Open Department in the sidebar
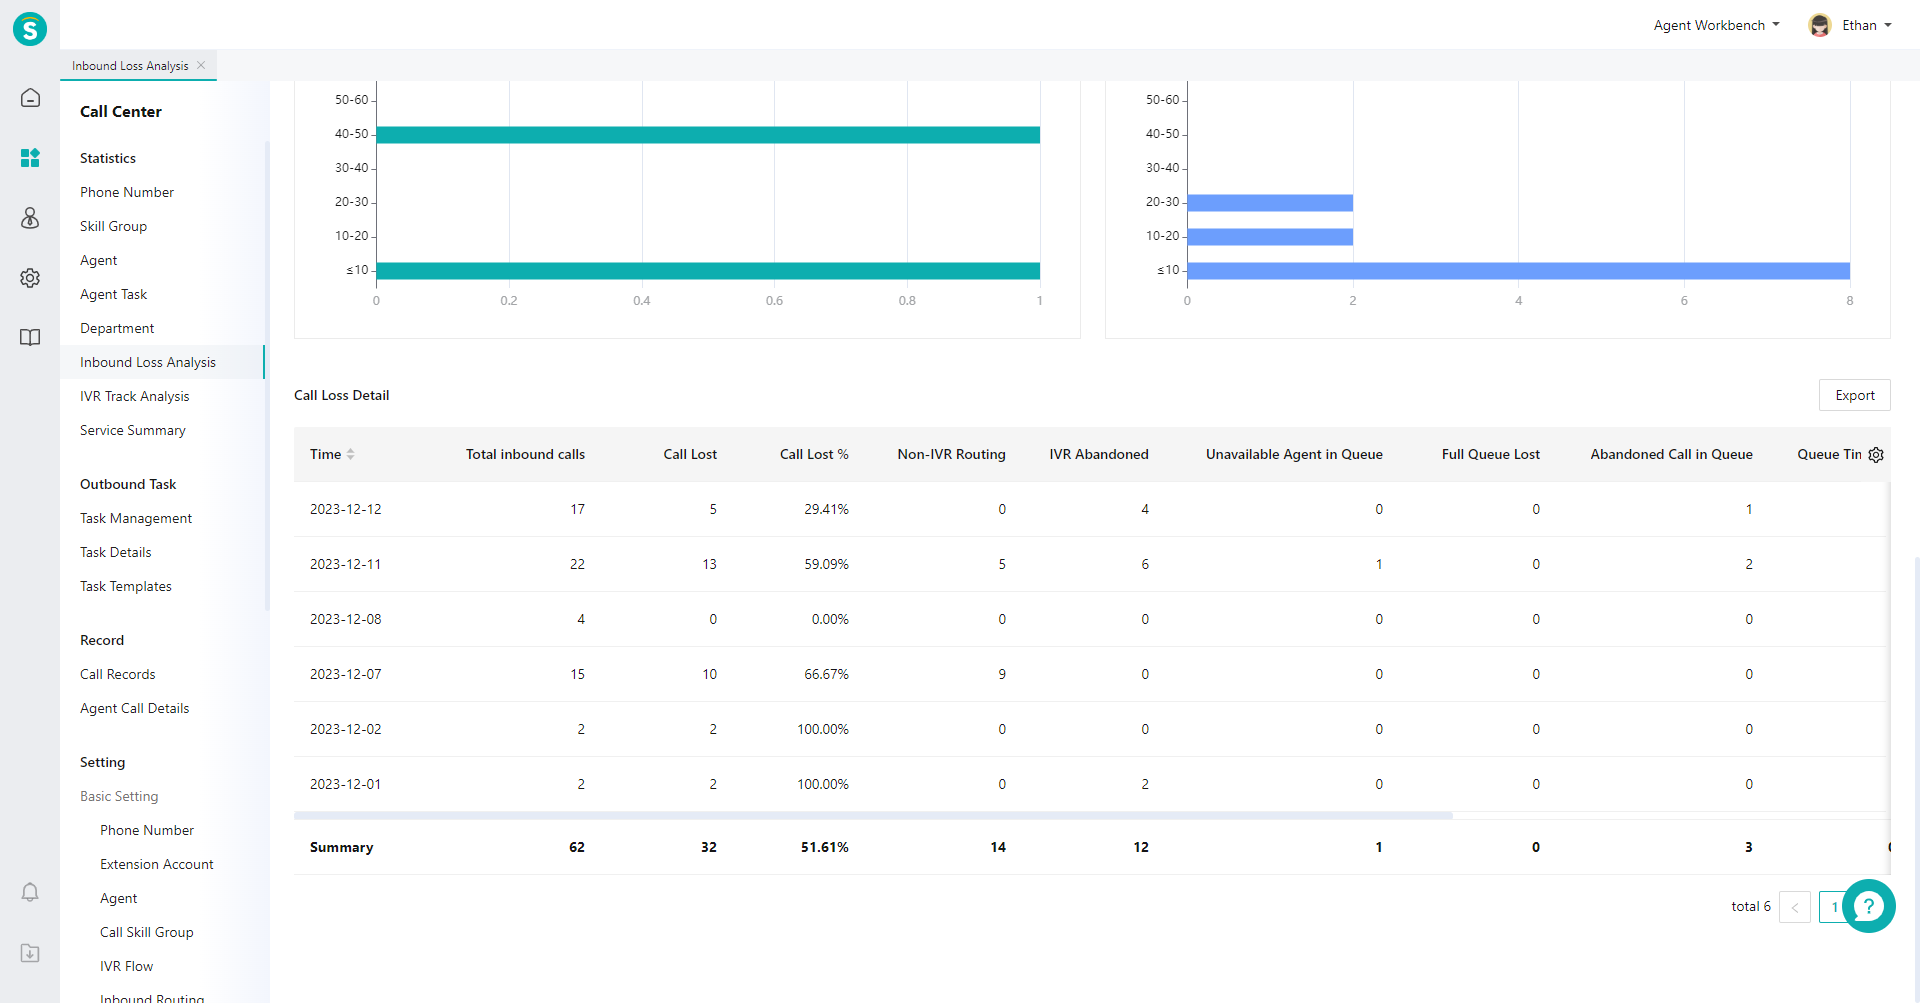Image resolution: width=1920 pixels, height=1003 pixels. coord(117,328)
